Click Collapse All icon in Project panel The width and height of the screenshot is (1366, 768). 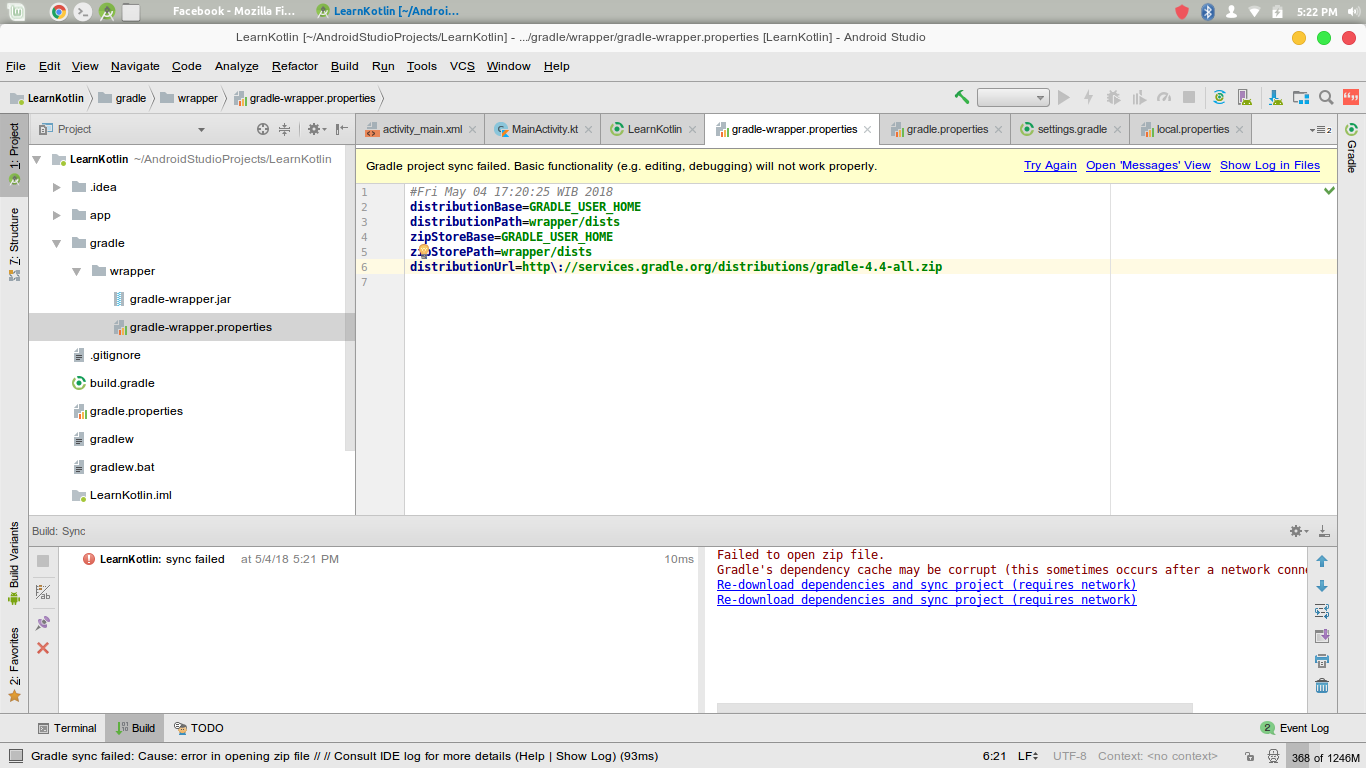pyautogui.click(x=285, y=129)
